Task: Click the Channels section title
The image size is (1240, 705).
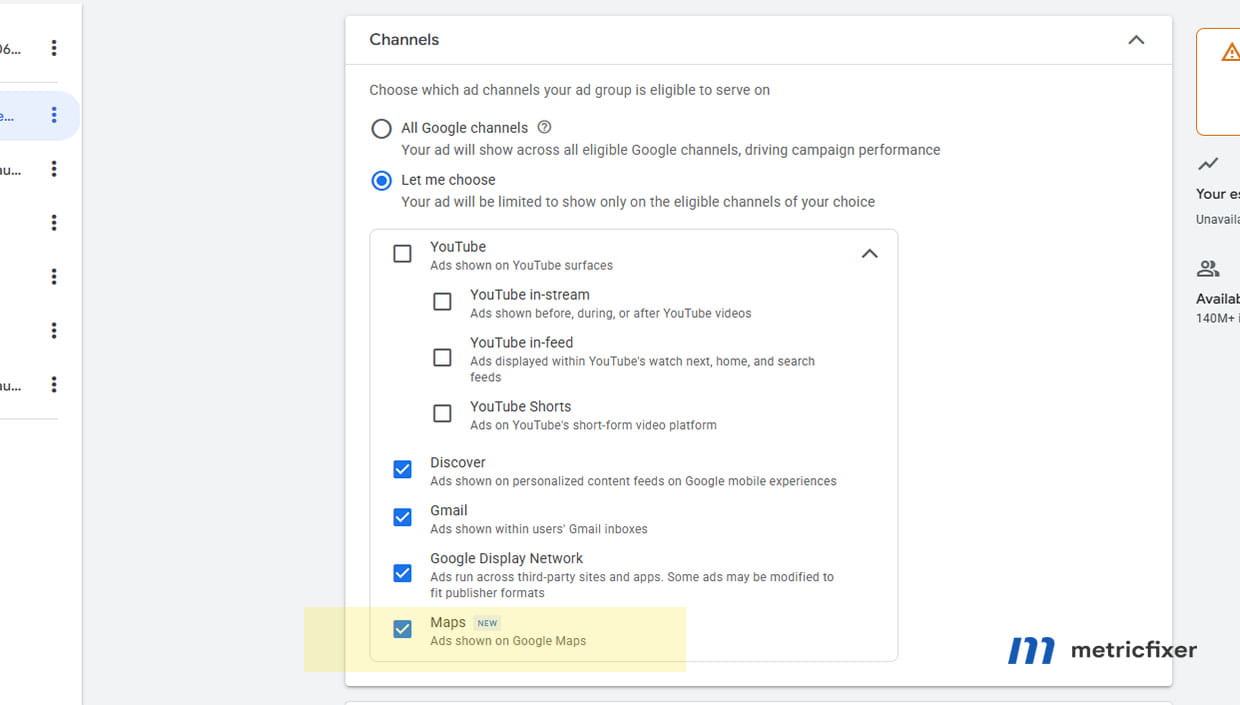Action: point(404,40)
